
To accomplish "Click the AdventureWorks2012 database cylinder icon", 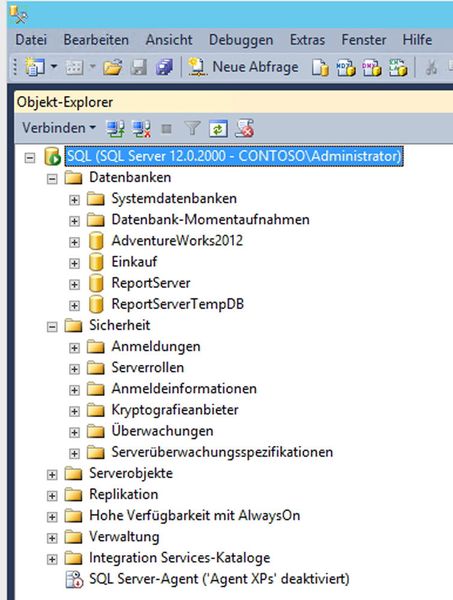I will [96, 241].
